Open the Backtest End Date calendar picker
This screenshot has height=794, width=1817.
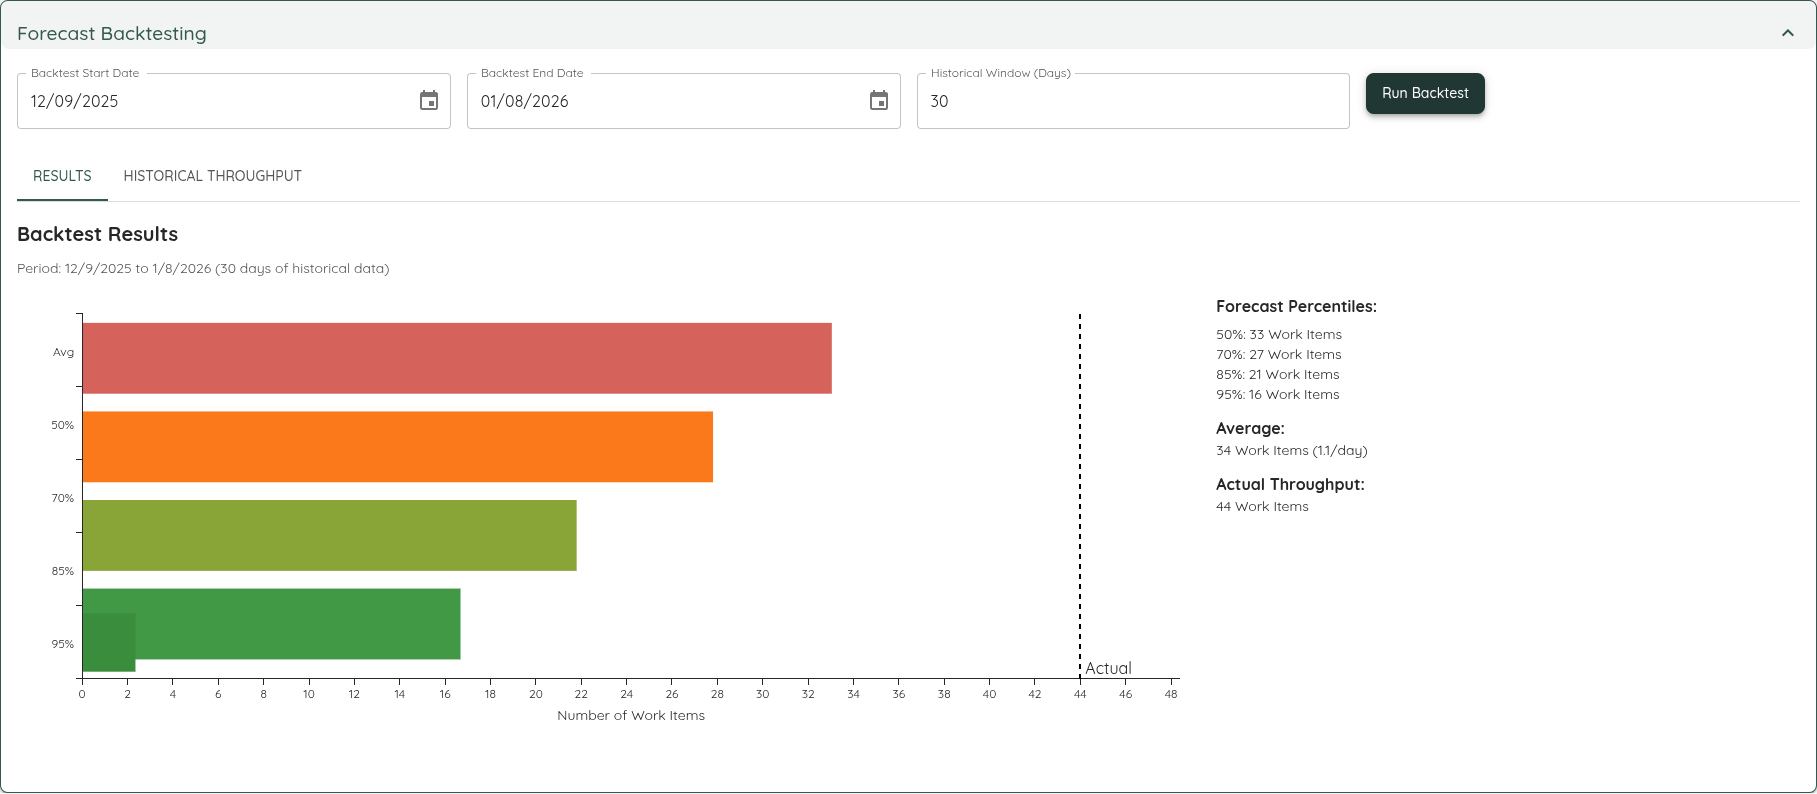(879, 101)
